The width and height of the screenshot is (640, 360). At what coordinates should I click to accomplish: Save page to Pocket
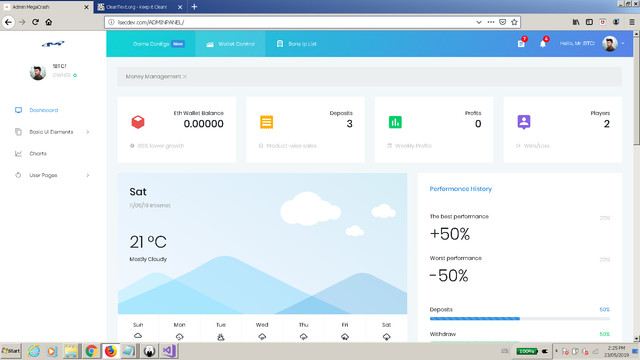502,22
